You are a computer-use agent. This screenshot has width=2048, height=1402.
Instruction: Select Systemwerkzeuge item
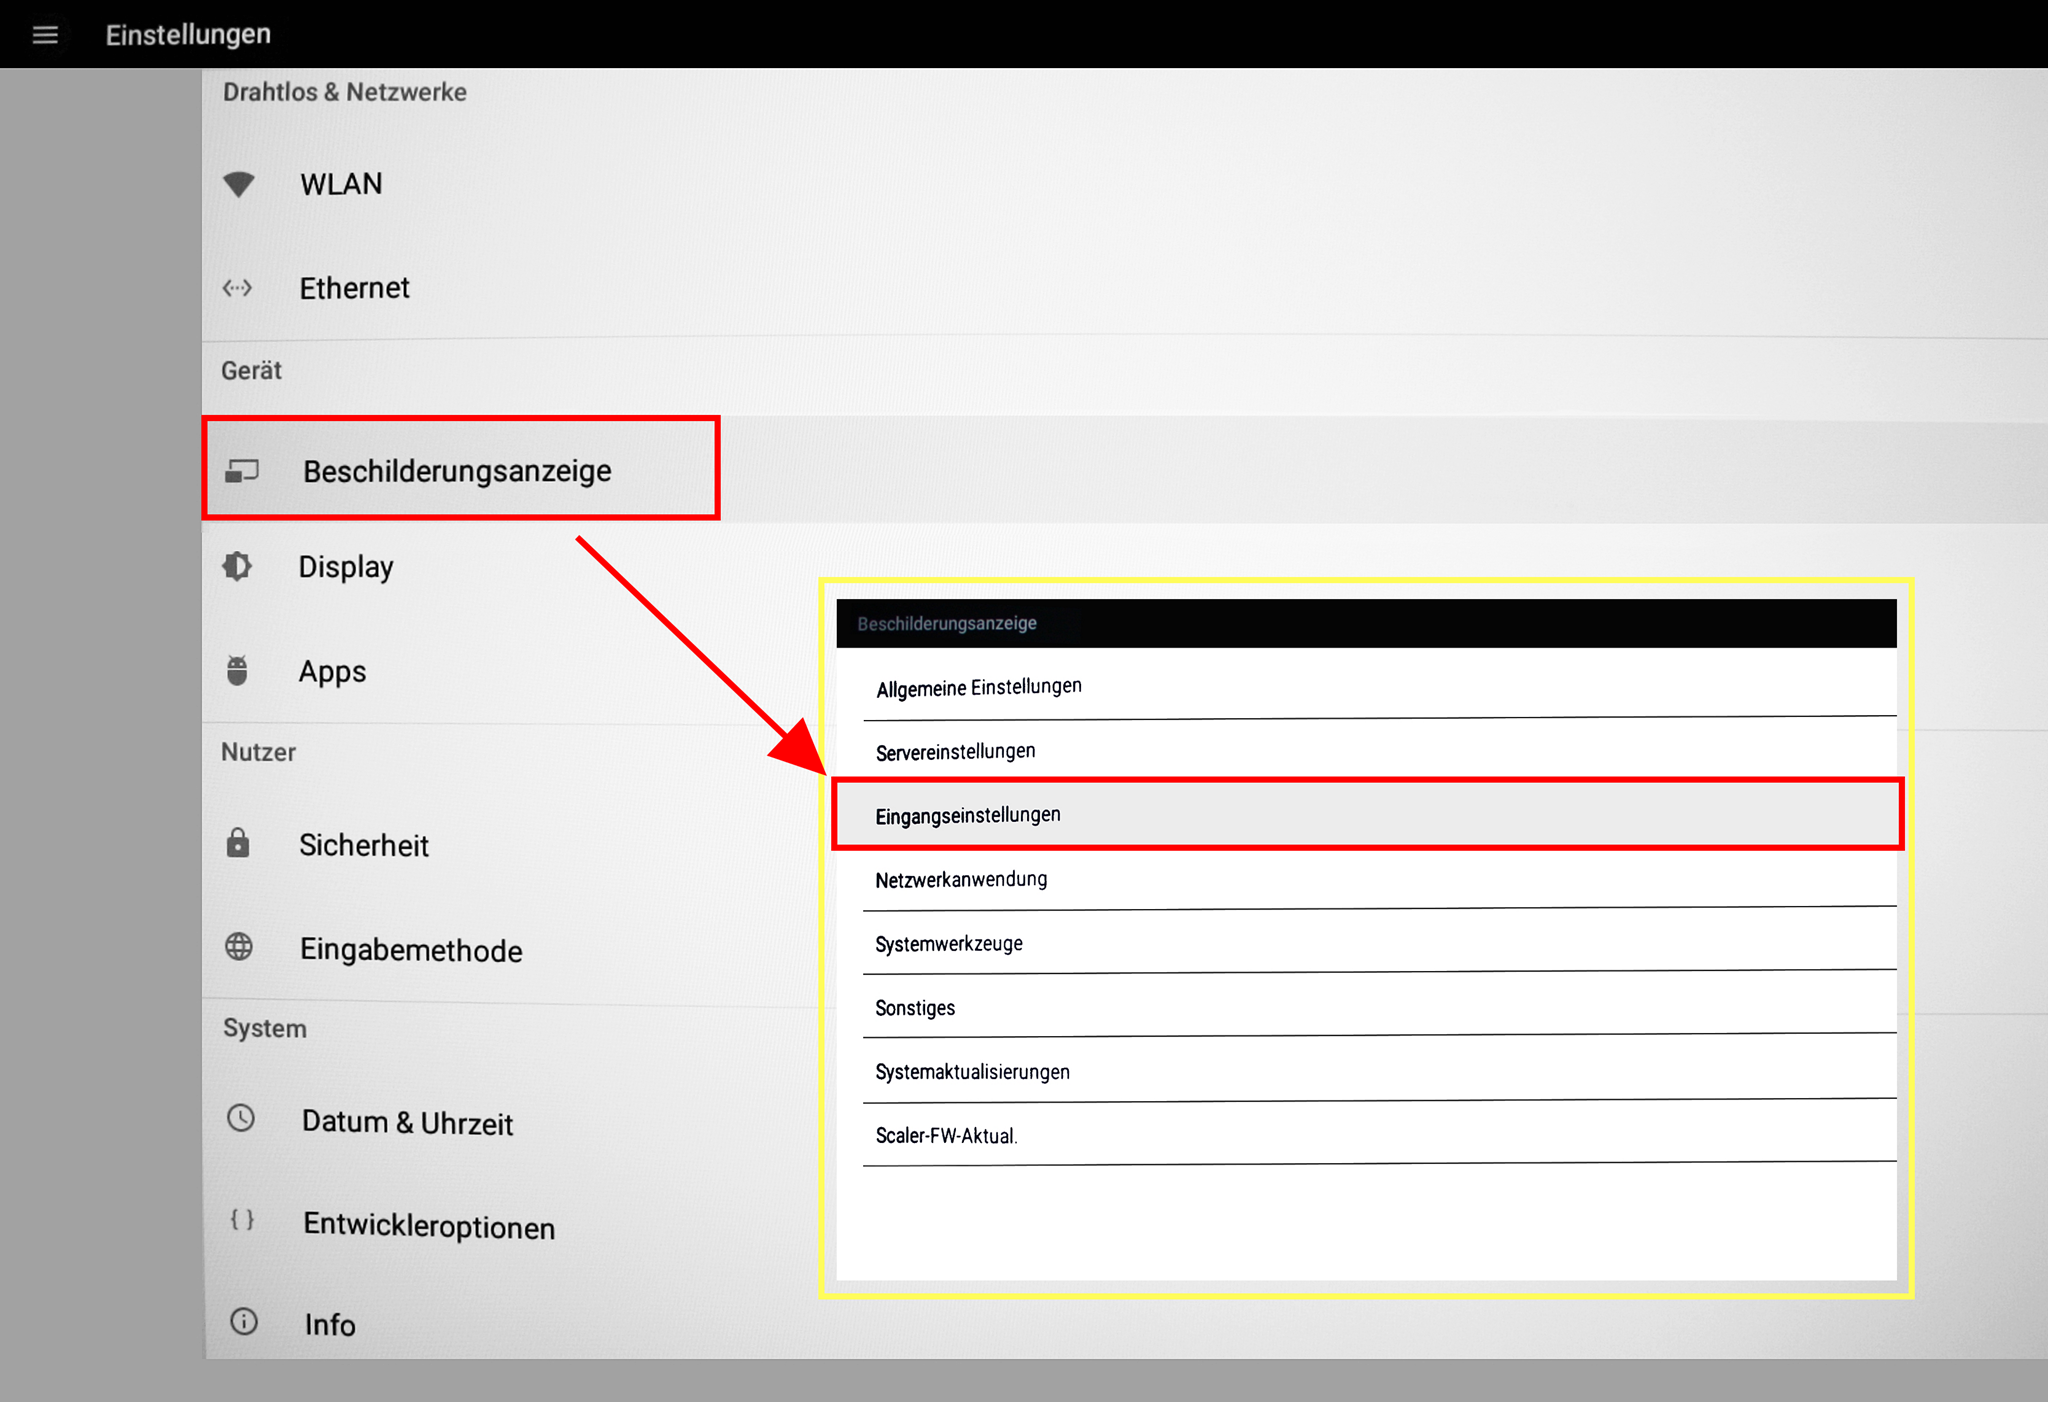point(949,944)
